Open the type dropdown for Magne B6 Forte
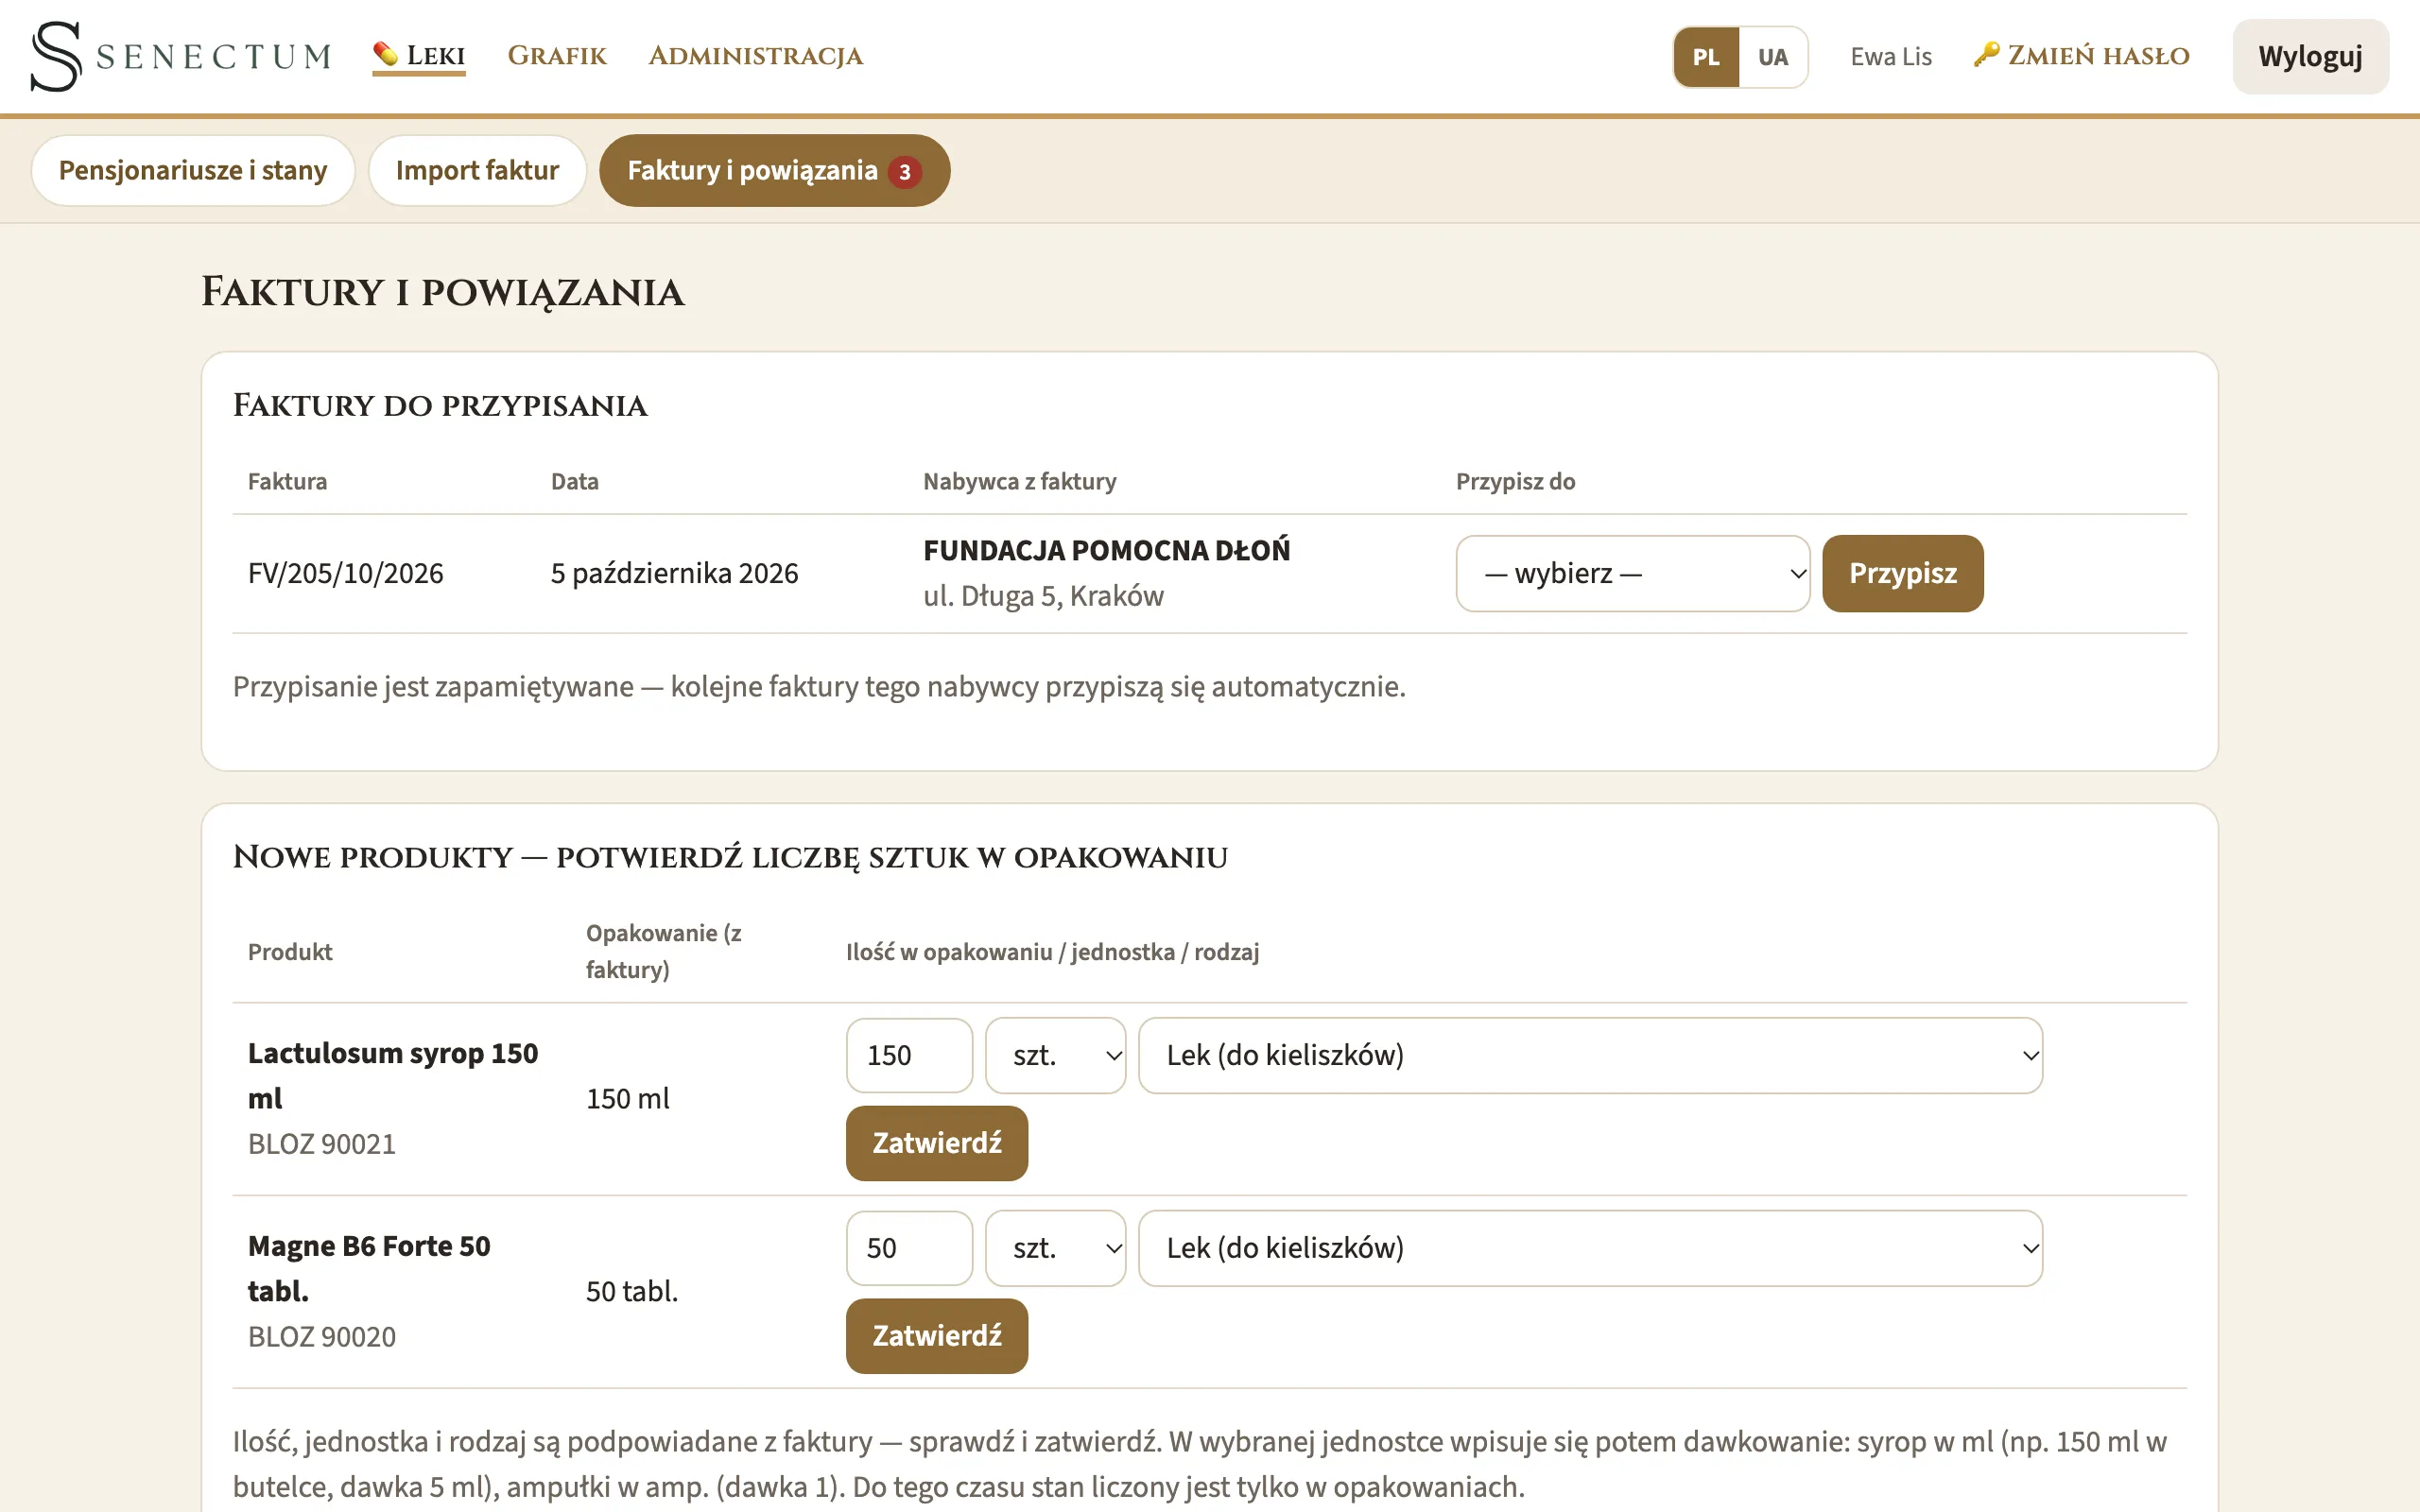Screen dimensions: 2420x1512 coord(1590,1249)
